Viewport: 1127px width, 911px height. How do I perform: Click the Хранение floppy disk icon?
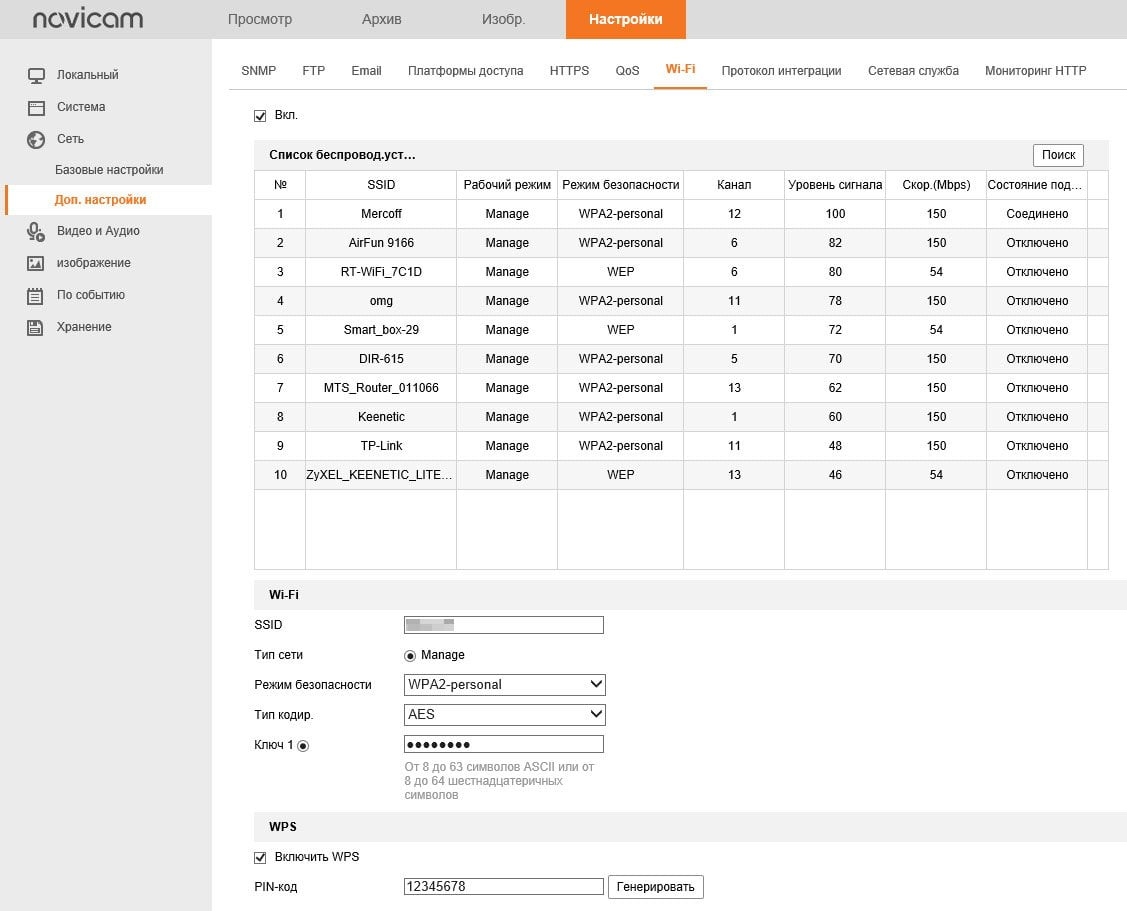click(x=35, y=328)
